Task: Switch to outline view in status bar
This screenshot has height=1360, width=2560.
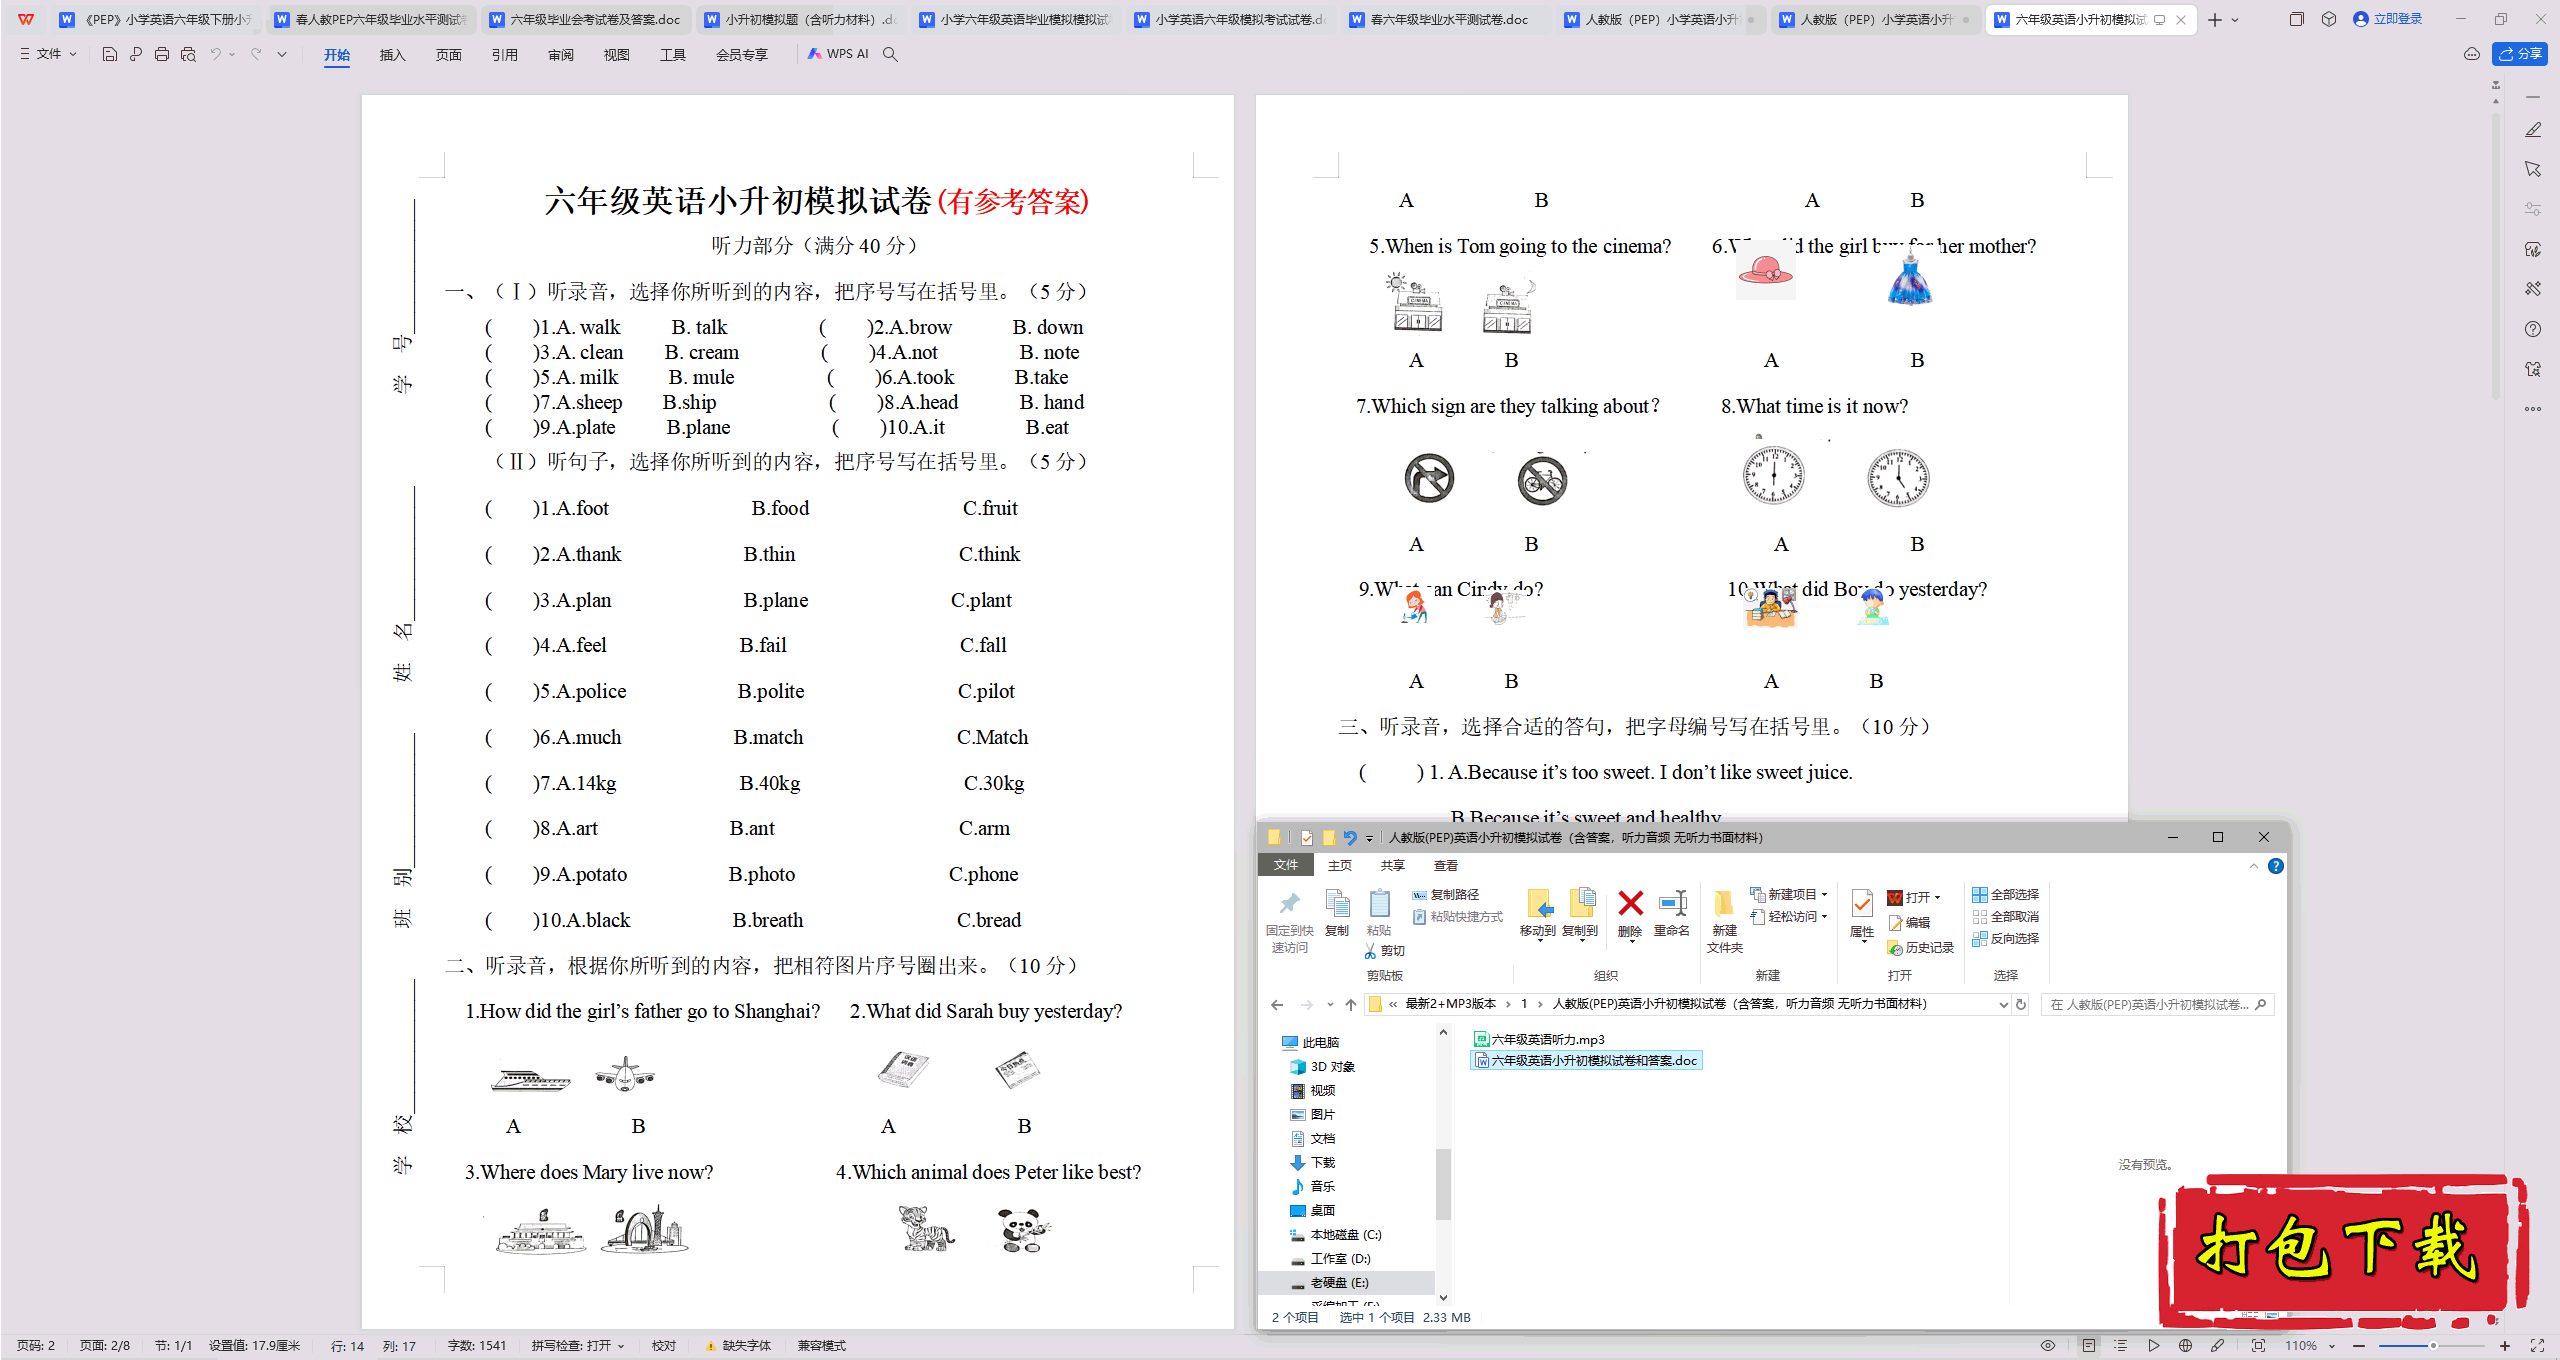Action: tap(2121, 1345)
